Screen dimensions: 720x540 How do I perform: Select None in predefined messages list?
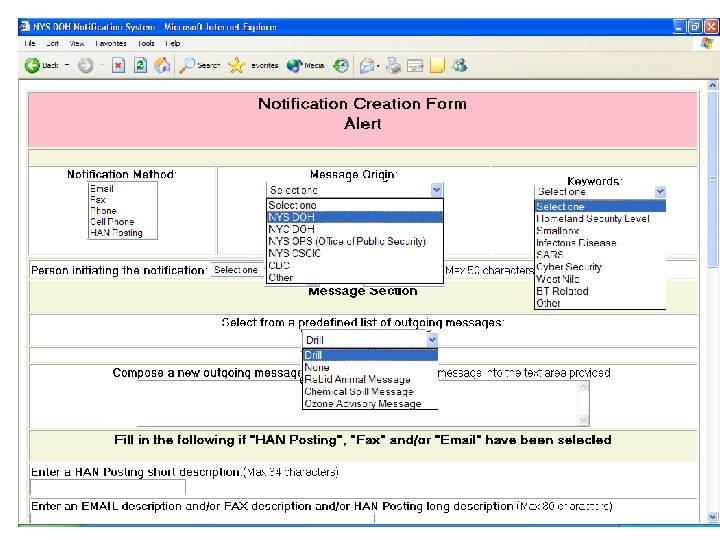tap(370, 367)
